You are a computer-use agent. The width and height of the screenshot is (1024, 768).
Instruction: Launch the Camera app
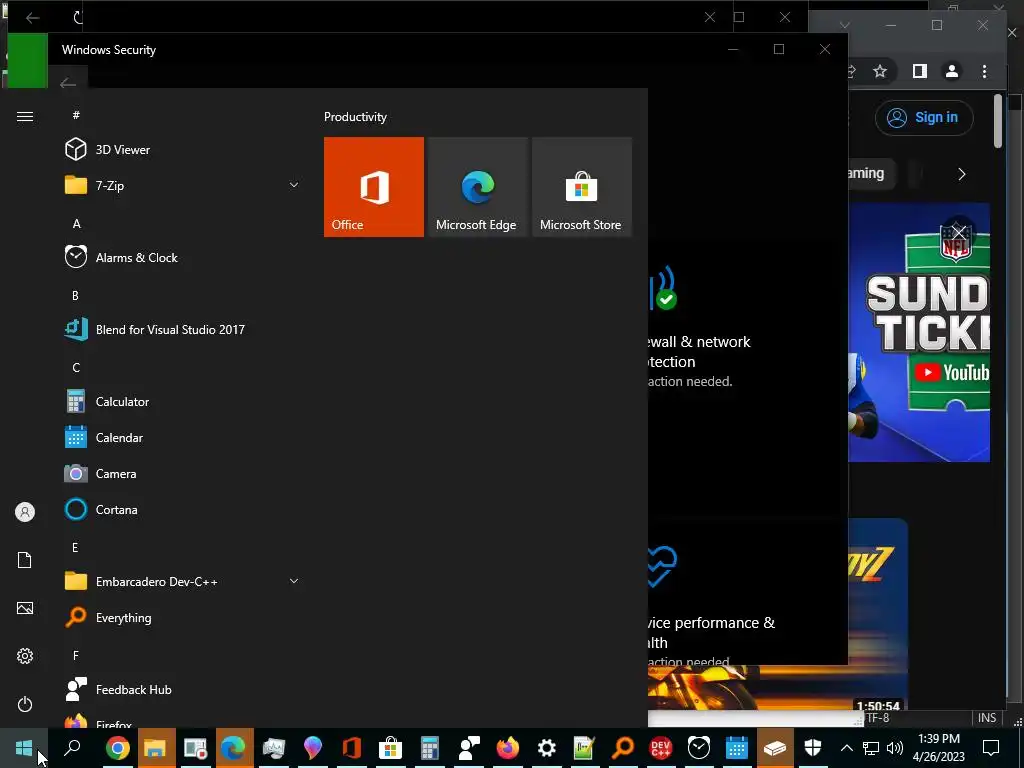pyautogui.click(x=116, y=473)
